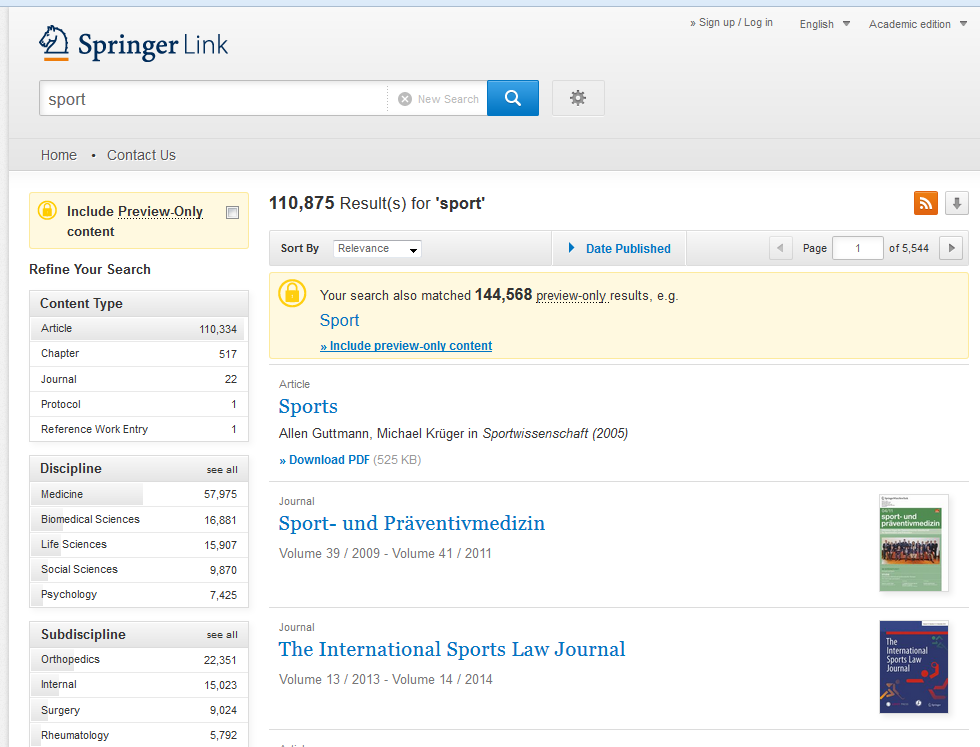Viewport: 980px width, 747px height.
Task: Tick the Include Preview-Only content checkbox
Action: pyautogui.click(x=232, y=213)
